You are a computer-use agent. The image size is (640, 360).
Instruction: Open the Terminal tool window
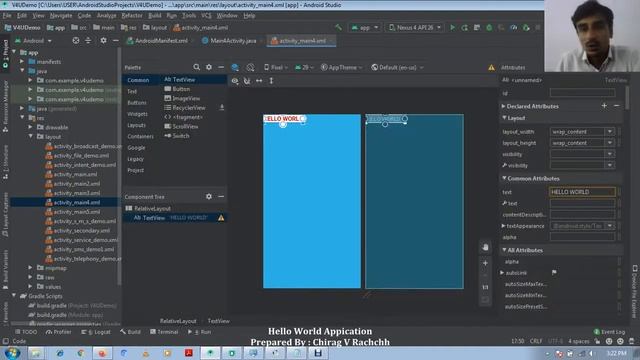click(x=164, y=332)
